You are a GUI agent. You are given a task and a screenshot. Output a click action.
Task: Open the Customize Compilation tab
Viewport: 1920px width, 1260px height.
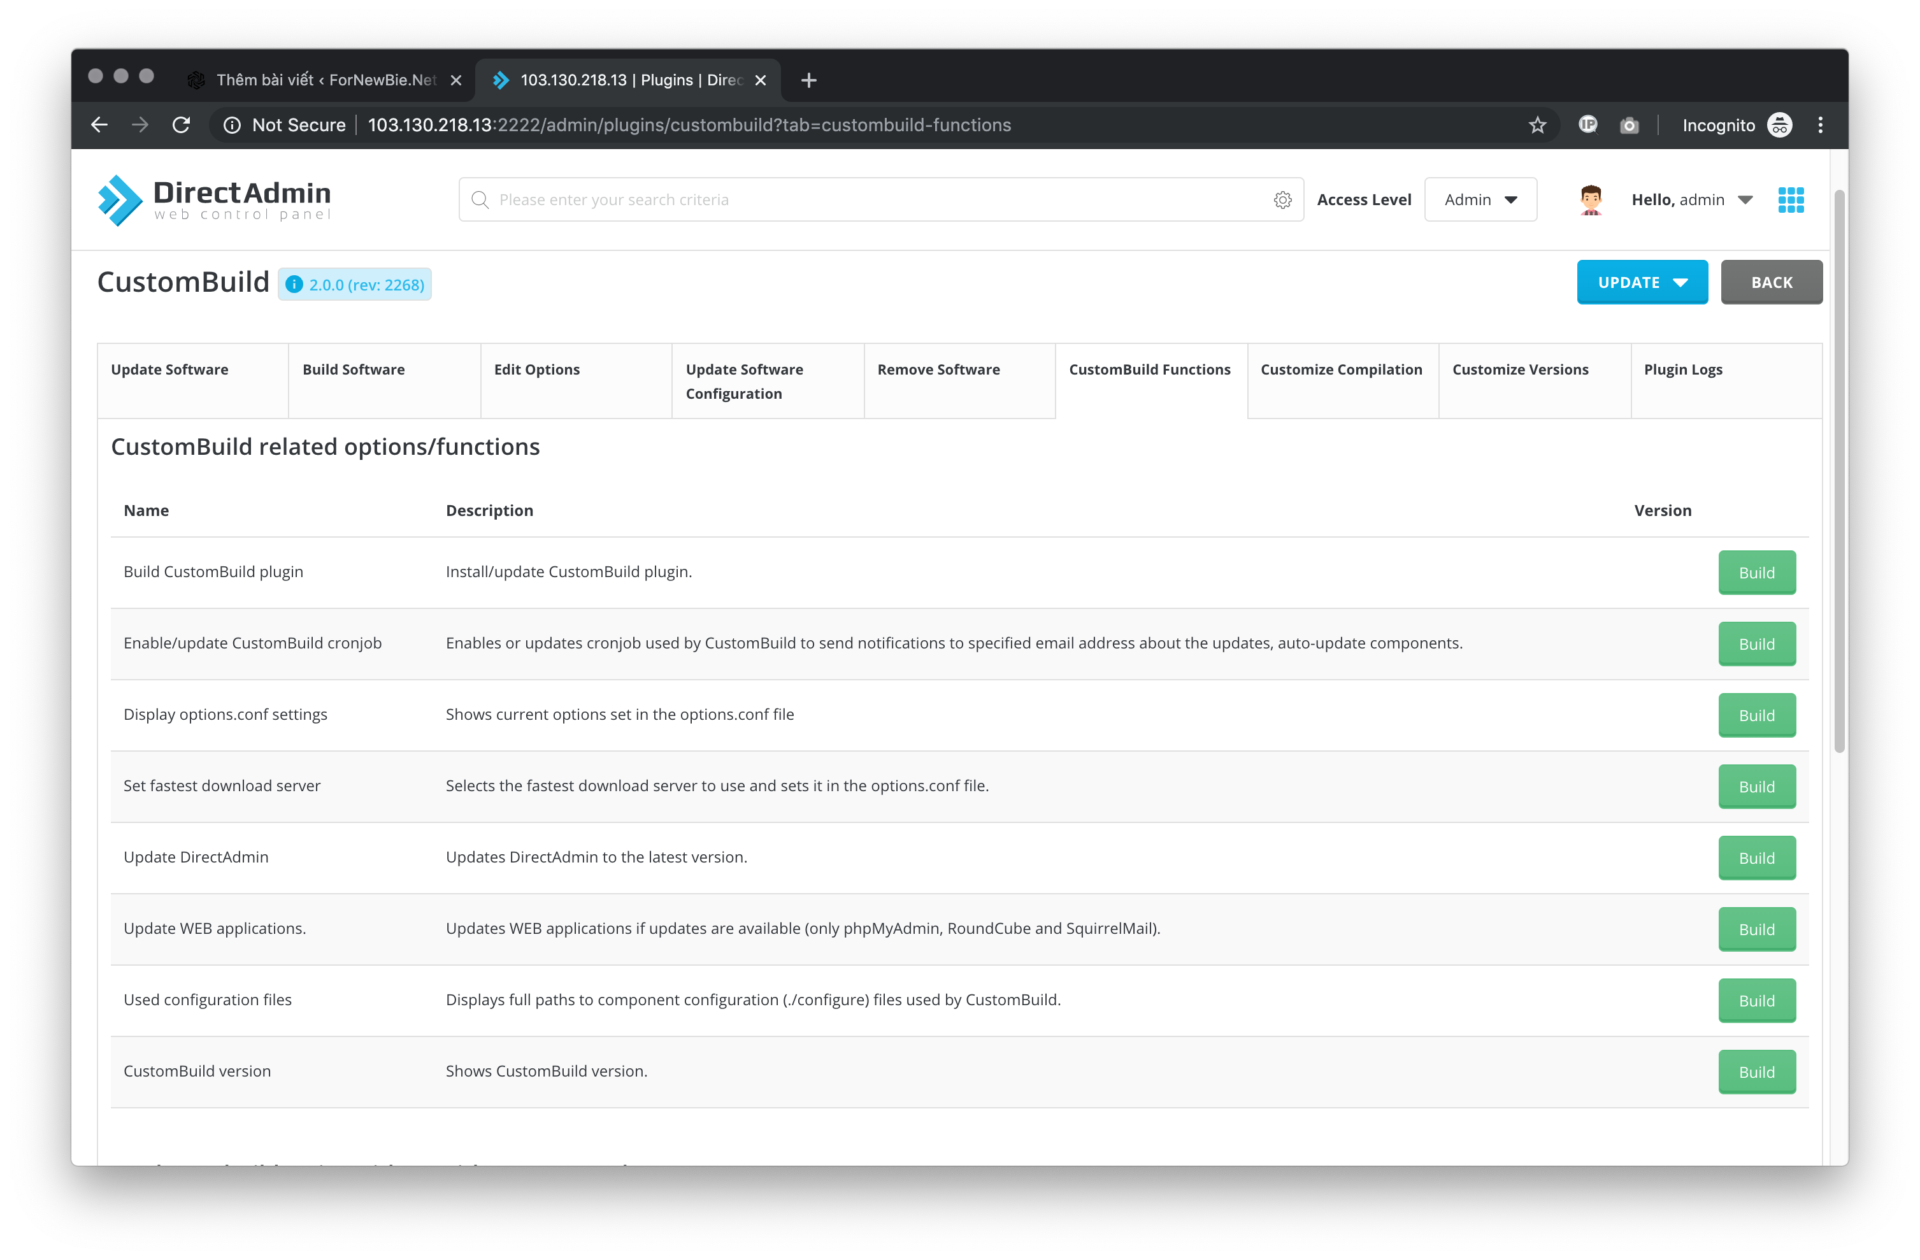pos(1343,381)
